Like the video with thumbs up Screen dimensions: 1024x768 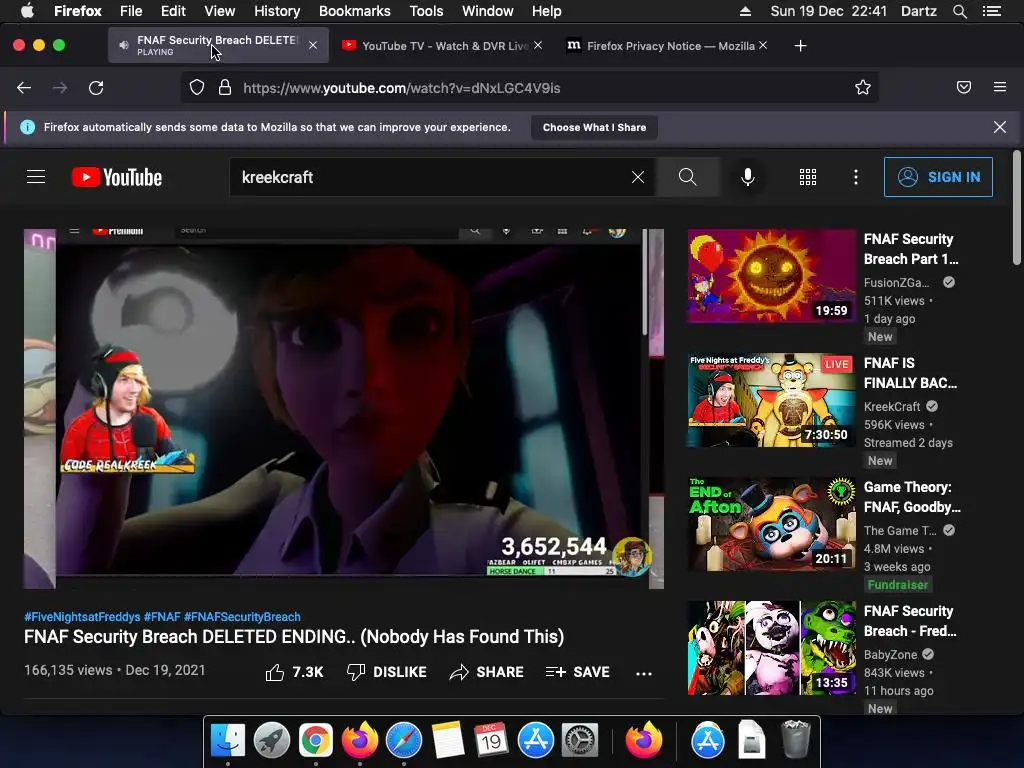[294, 672]
